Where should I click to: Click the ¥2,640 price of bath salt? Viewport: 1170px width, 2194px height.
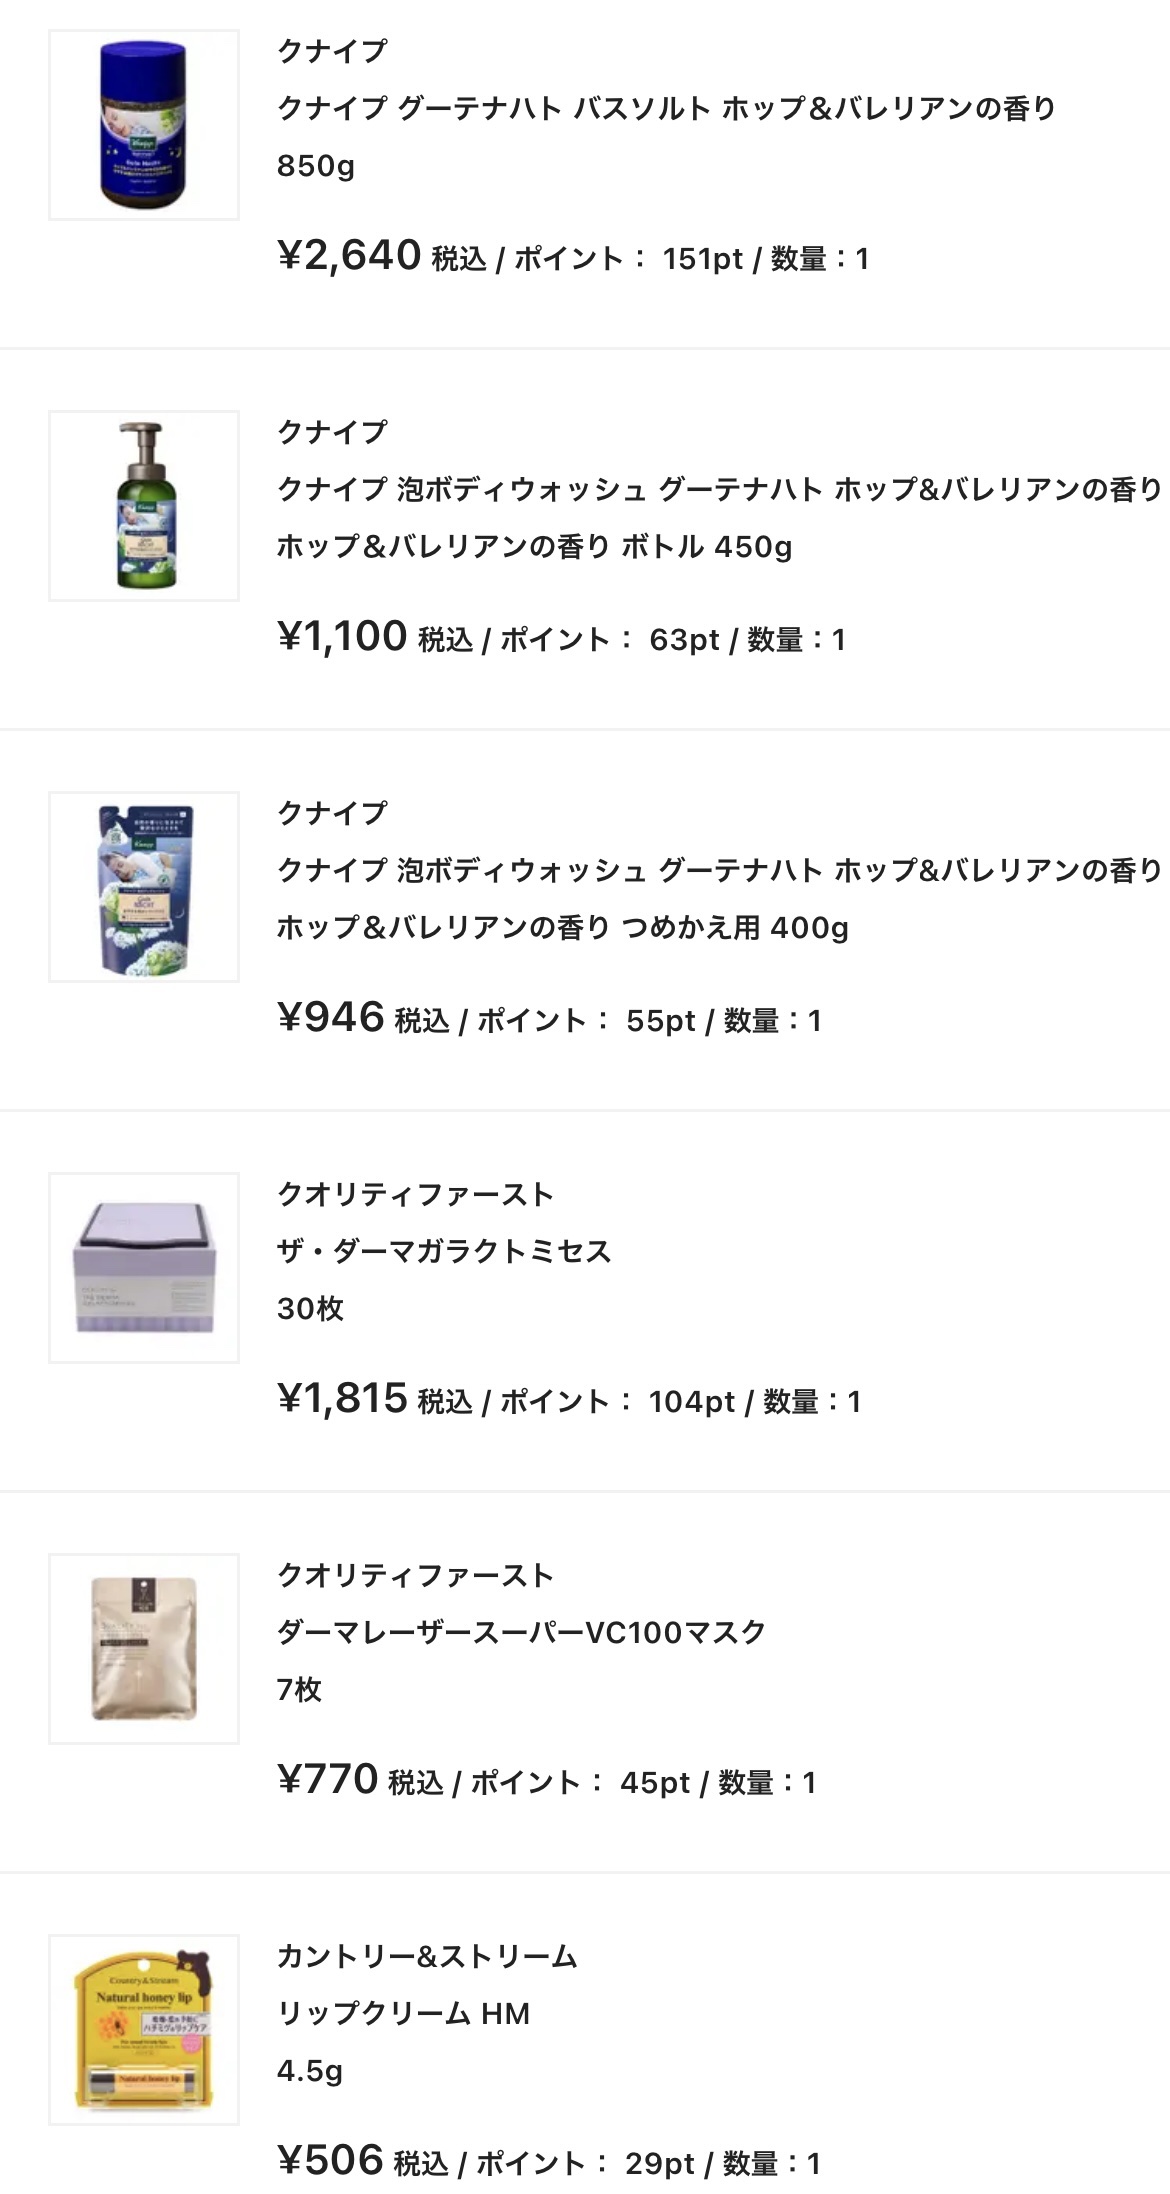349,256
